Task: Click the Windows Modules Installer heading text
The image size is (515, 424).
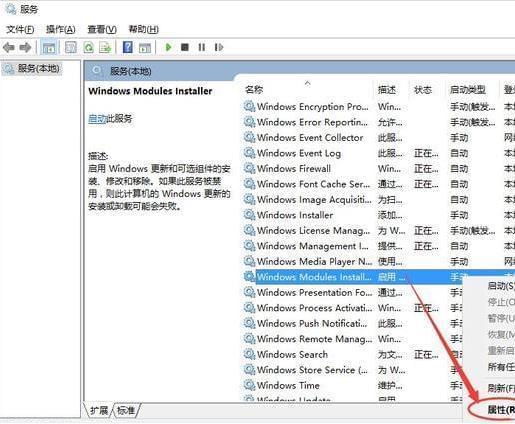Action: coord(150,91)
